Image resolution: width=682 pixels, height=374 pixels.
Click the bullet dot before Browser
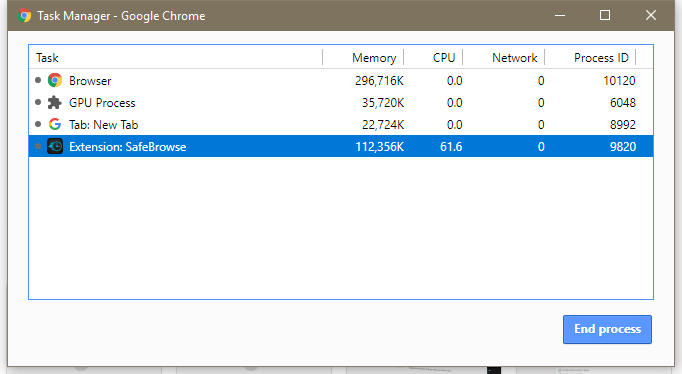pos(38,80)
